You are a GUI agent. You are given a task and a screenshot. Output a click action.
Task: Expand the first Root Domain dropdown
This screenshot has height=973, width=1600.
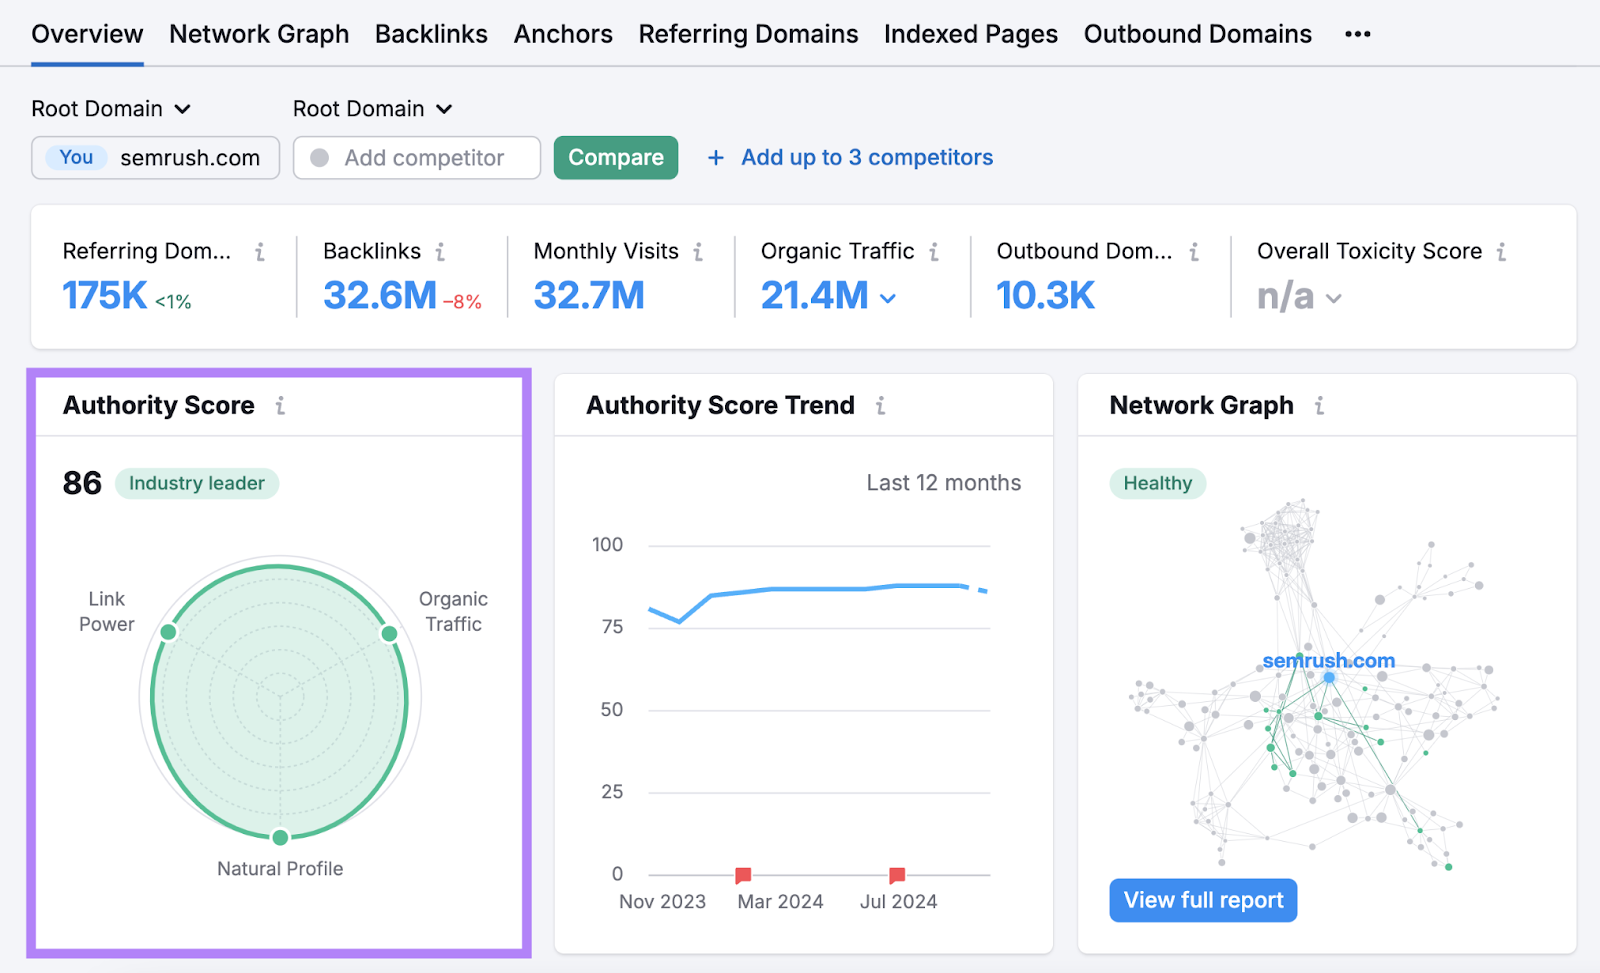coord(111,109)
